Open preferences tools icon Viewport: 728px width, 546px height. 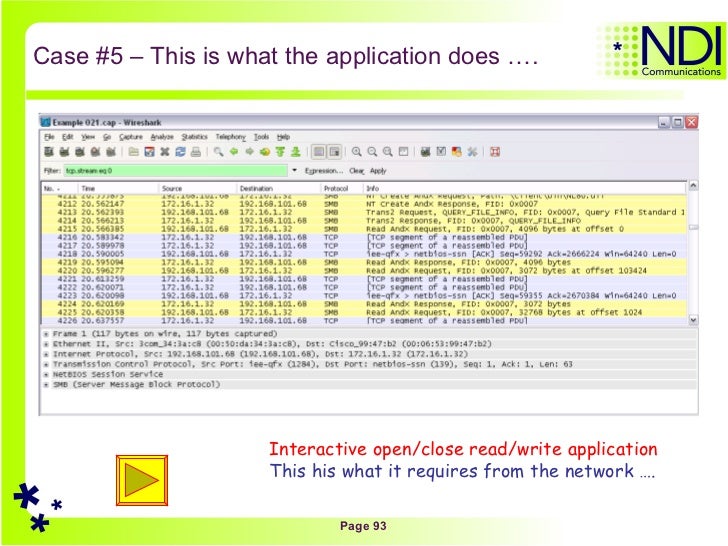pos(472,152)
